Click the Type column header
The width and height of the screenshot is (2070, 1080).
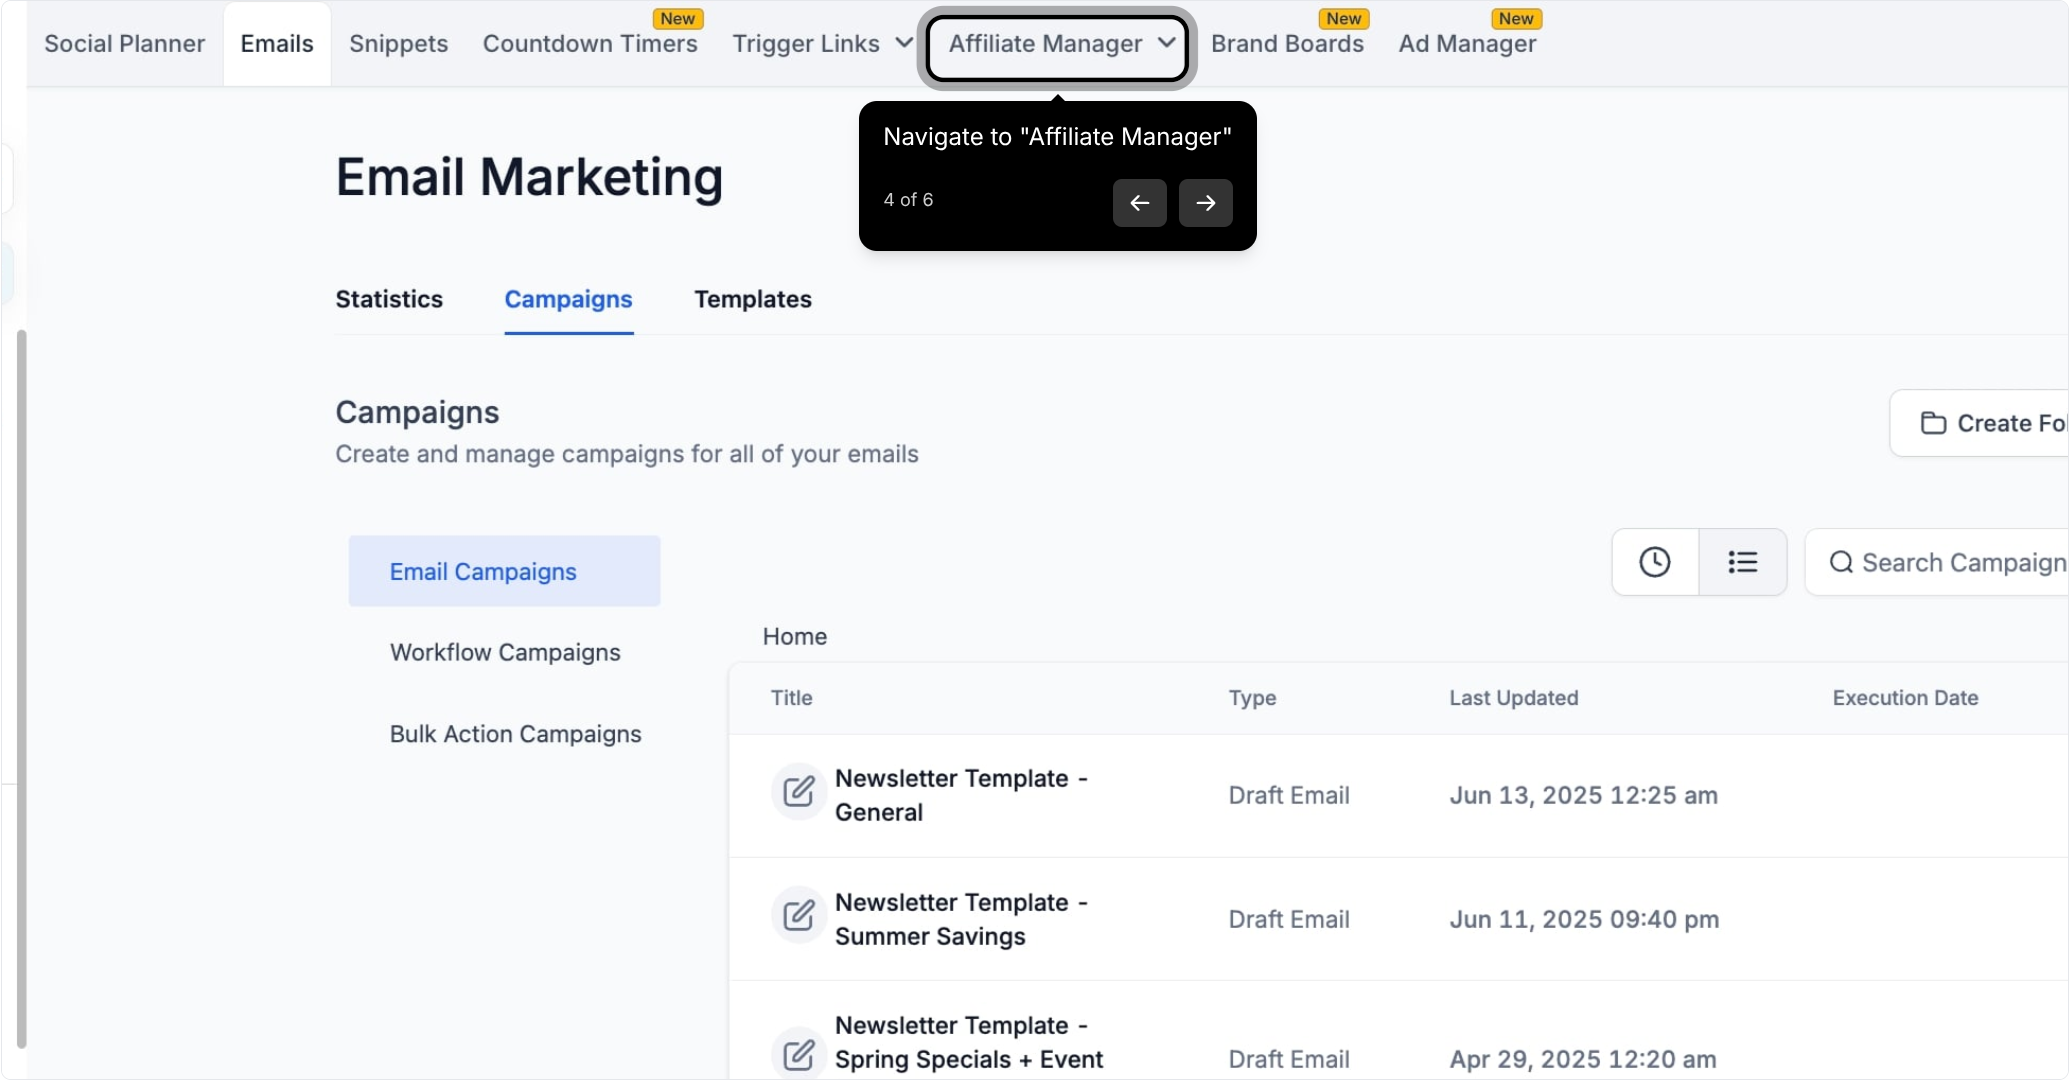1252,698
